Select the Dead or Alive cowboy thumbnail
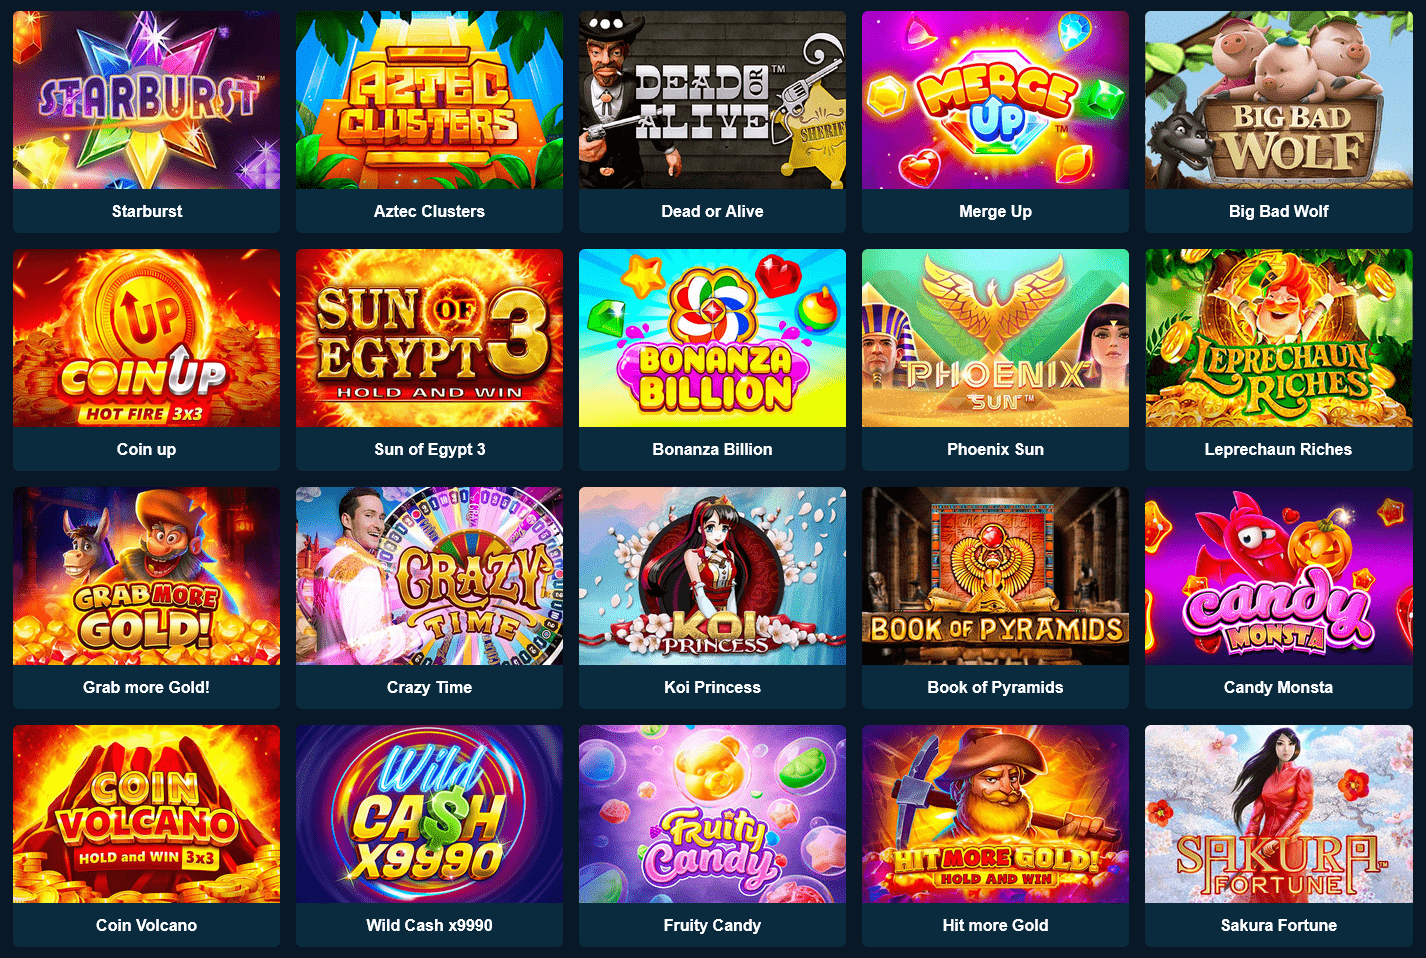This screenshot has height=958, width=1426. [712, 100]
